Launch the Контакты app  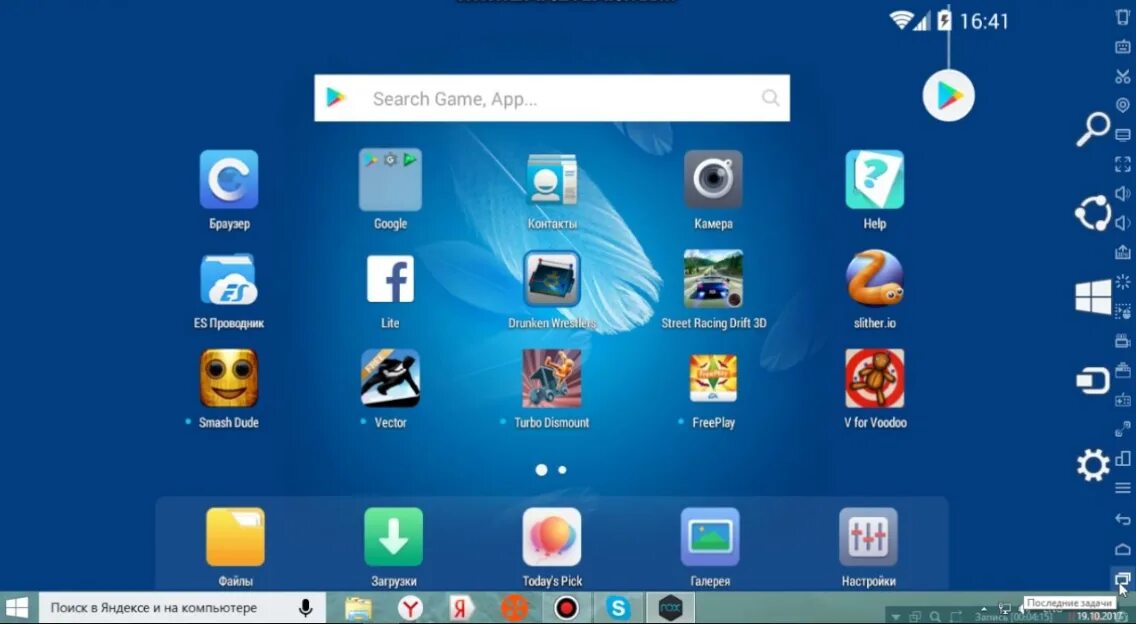(x=551, y=180)
